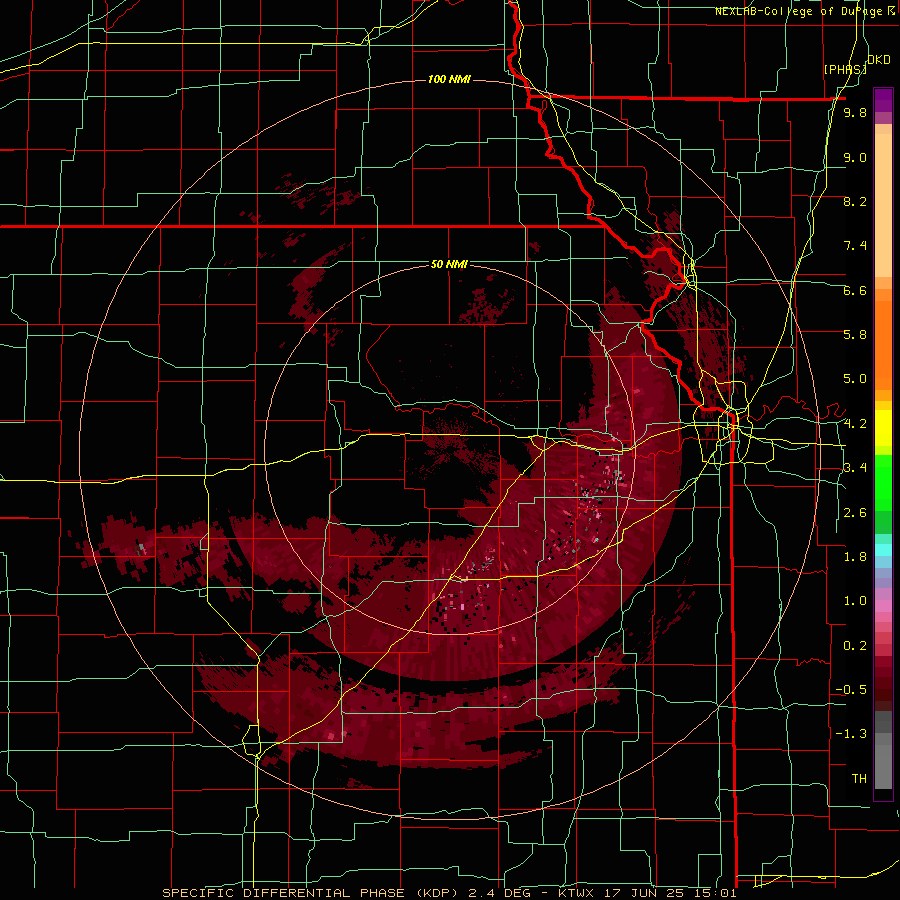This screenshot has width=900, height=900.
Task: Click the 4.2 scale value
Action: click(x=855, y=424)
